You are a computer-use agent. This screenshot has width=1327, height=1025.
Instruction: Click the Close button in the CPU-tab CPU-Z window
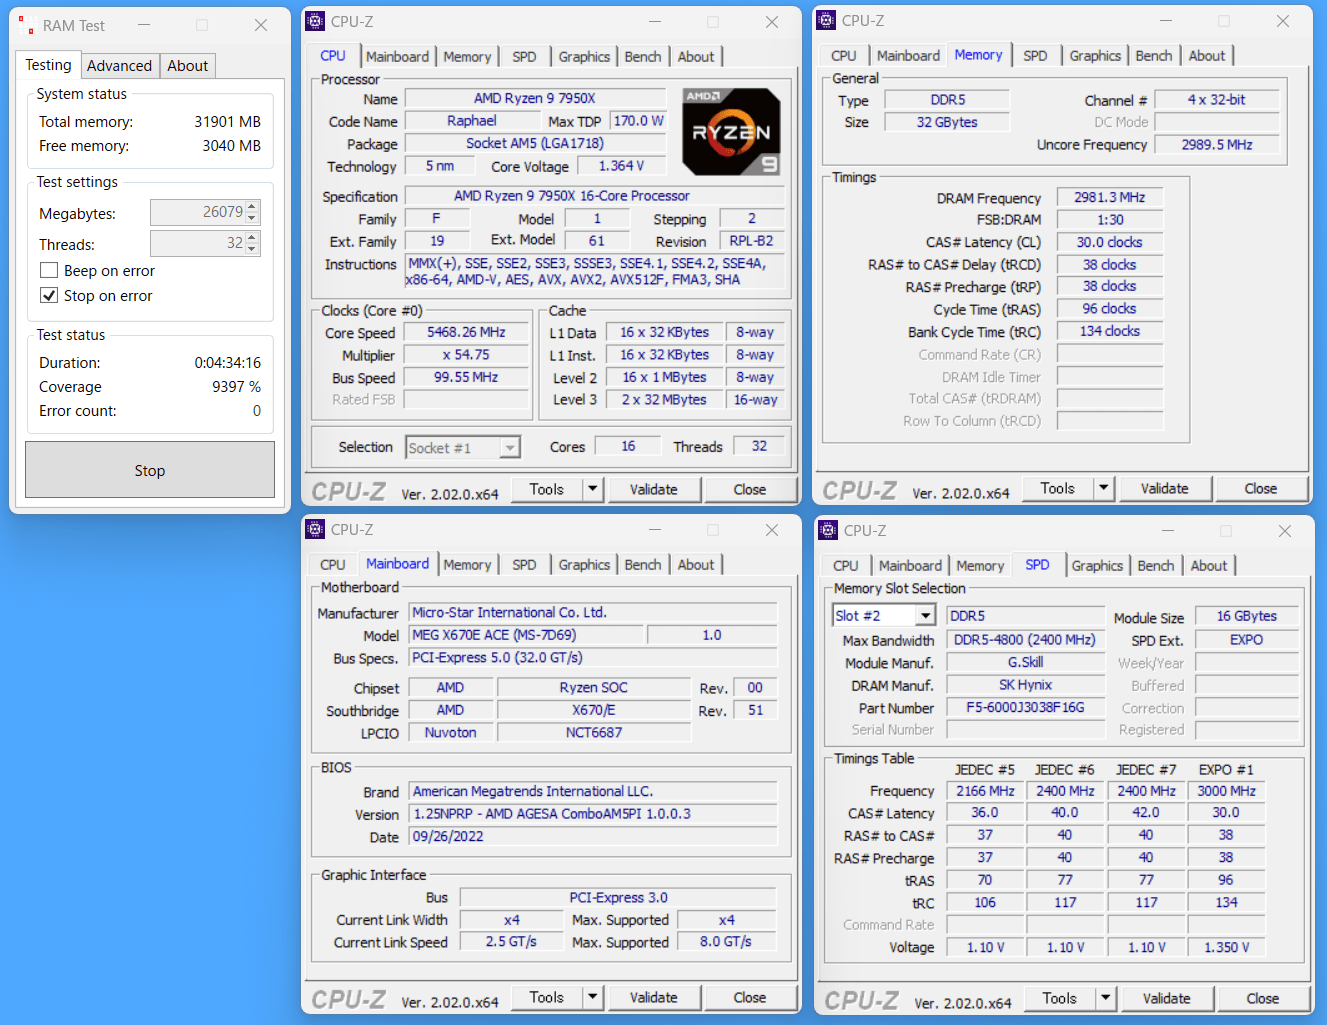[750, 489]
